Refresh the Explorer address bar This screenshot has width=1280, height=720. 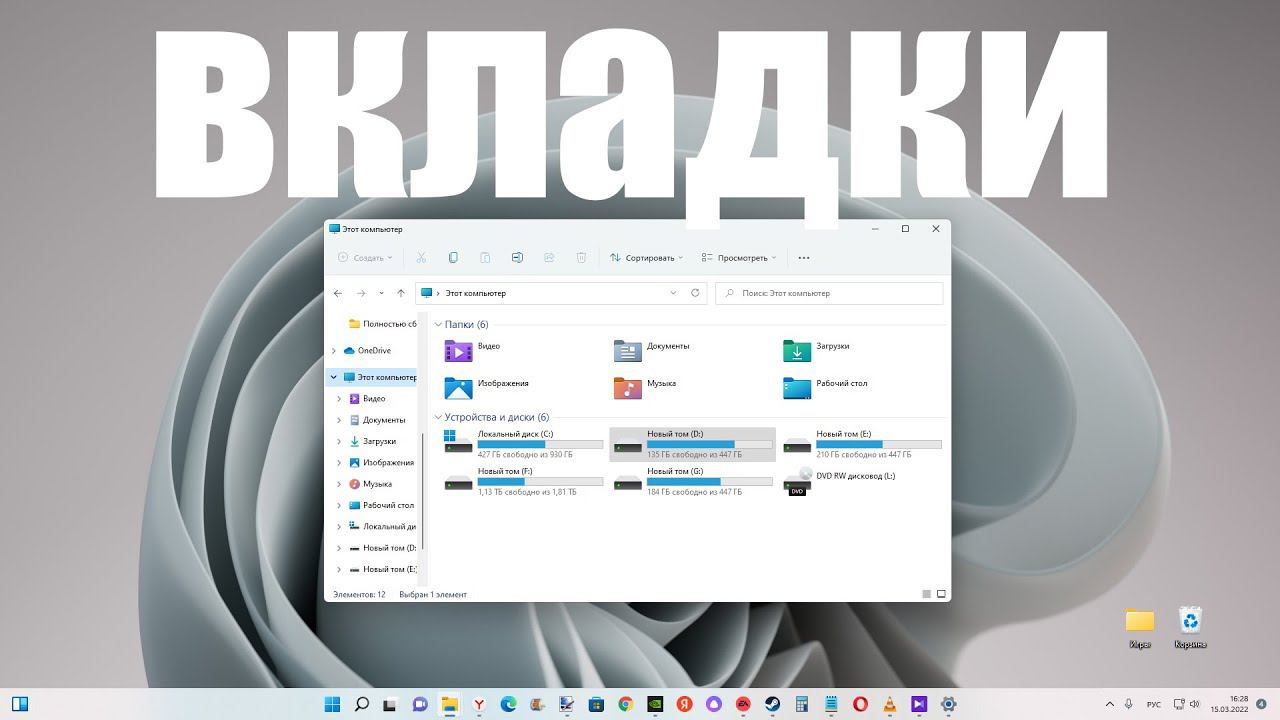click(x=696, y=293)
